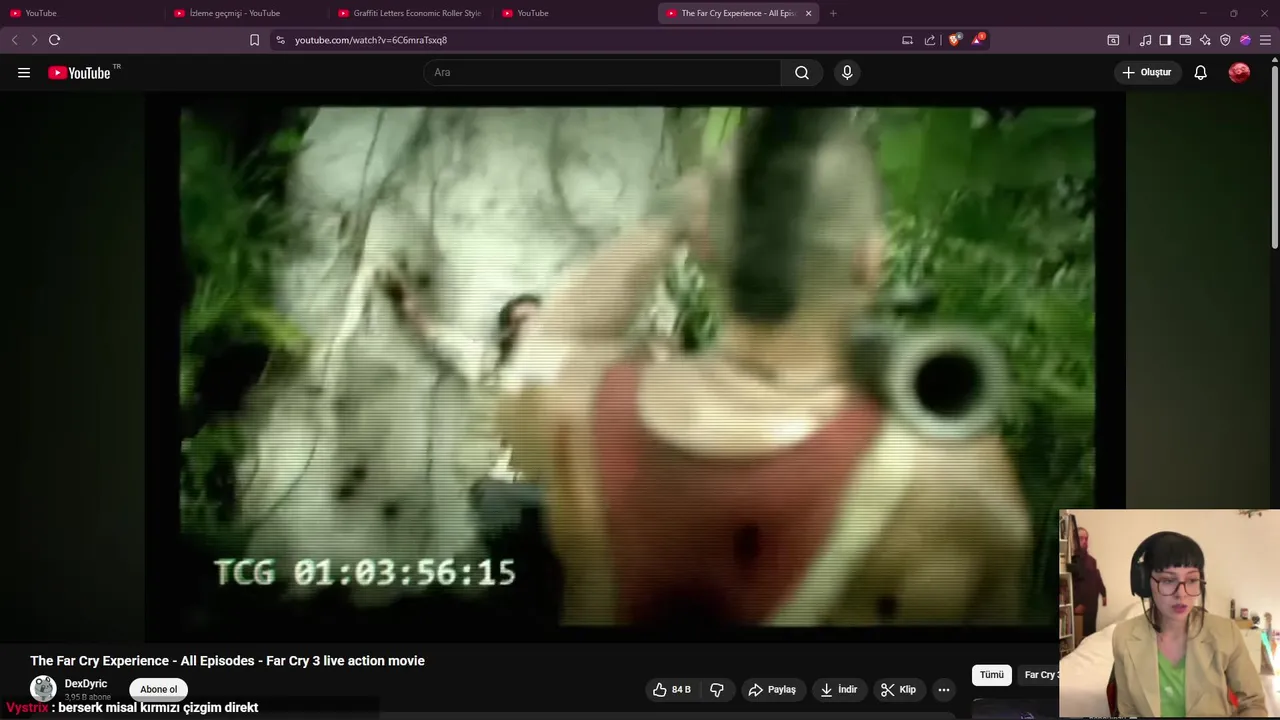Reload the page in browser

coord(54,40)
